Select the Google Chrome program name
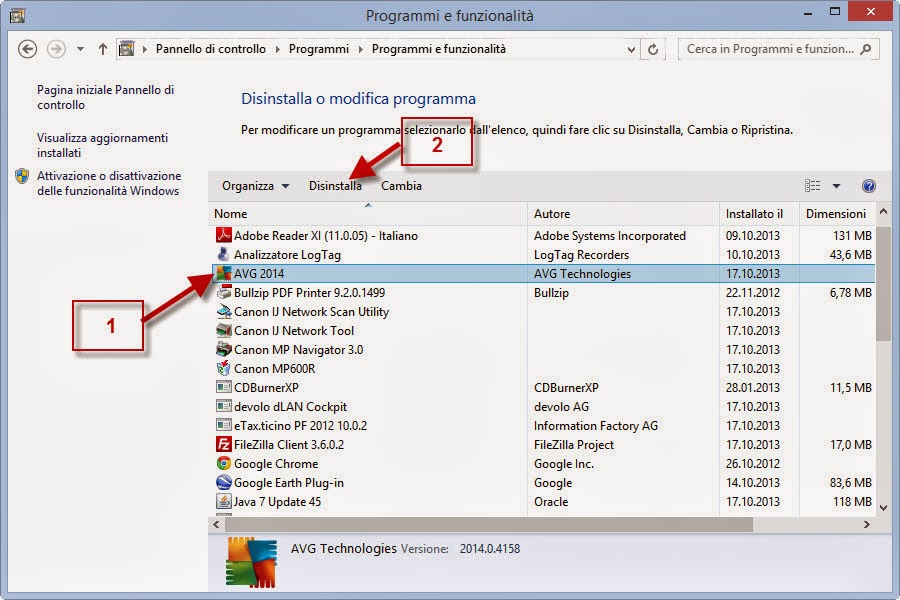This screenshot has width=900, height=600. click(276, 463)
